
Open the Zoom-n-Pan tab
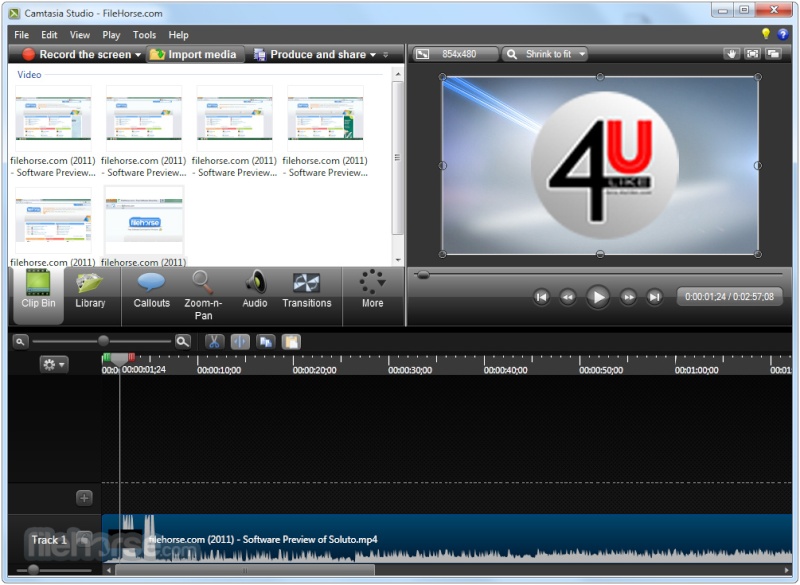click(x=203, y=296)
